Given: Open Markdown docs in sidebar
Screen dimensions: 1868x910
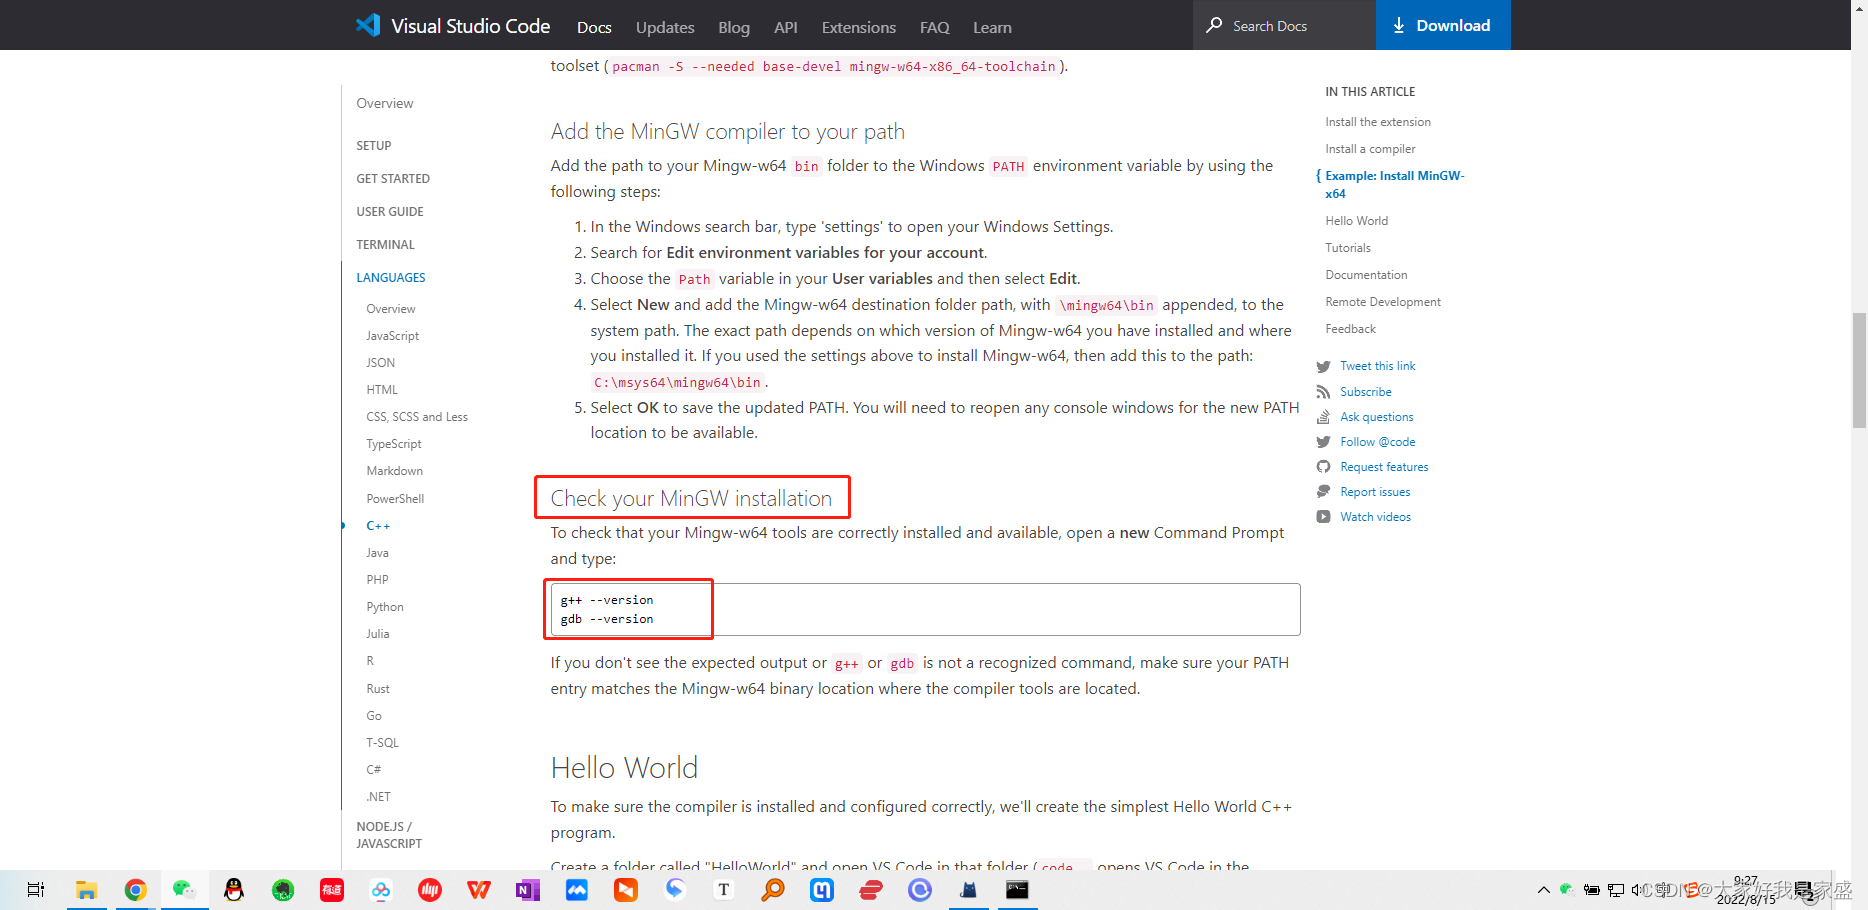Looking at the screenshot, I should click(x=395, y=471).
